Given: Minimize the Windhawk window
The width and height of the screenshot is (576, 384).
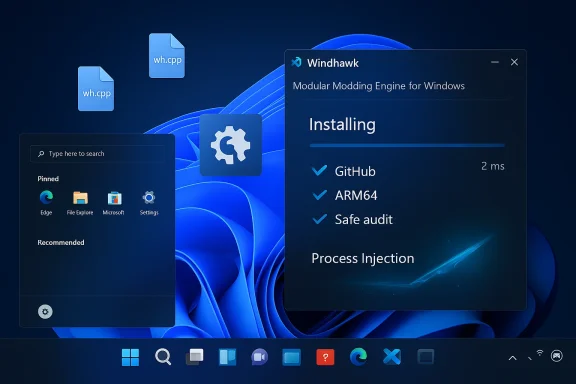Looking at the screenshot, I should click(495, 62).
